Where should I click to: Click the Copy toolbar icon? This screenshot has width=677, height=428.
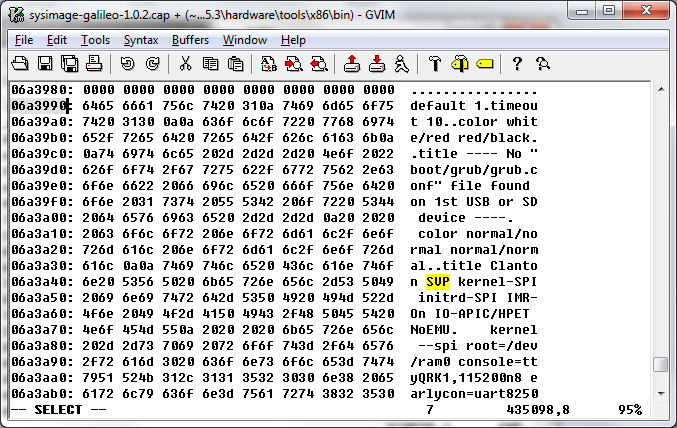210,64
